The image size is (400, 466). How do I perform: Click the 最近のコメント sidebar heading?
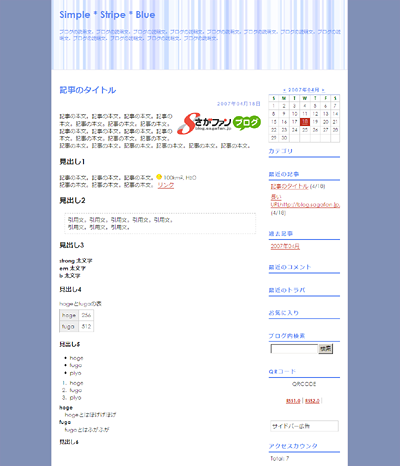point(290,267)
